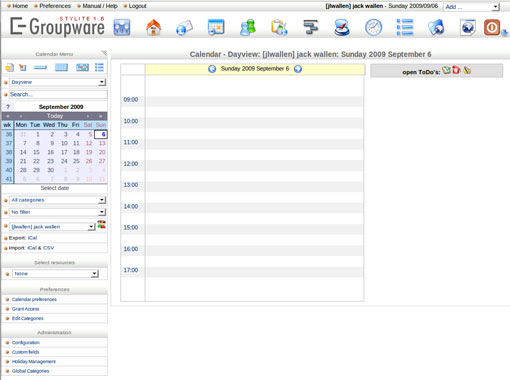
Task: Go to next year in mini calendar
Action: (x=100, y=116)
